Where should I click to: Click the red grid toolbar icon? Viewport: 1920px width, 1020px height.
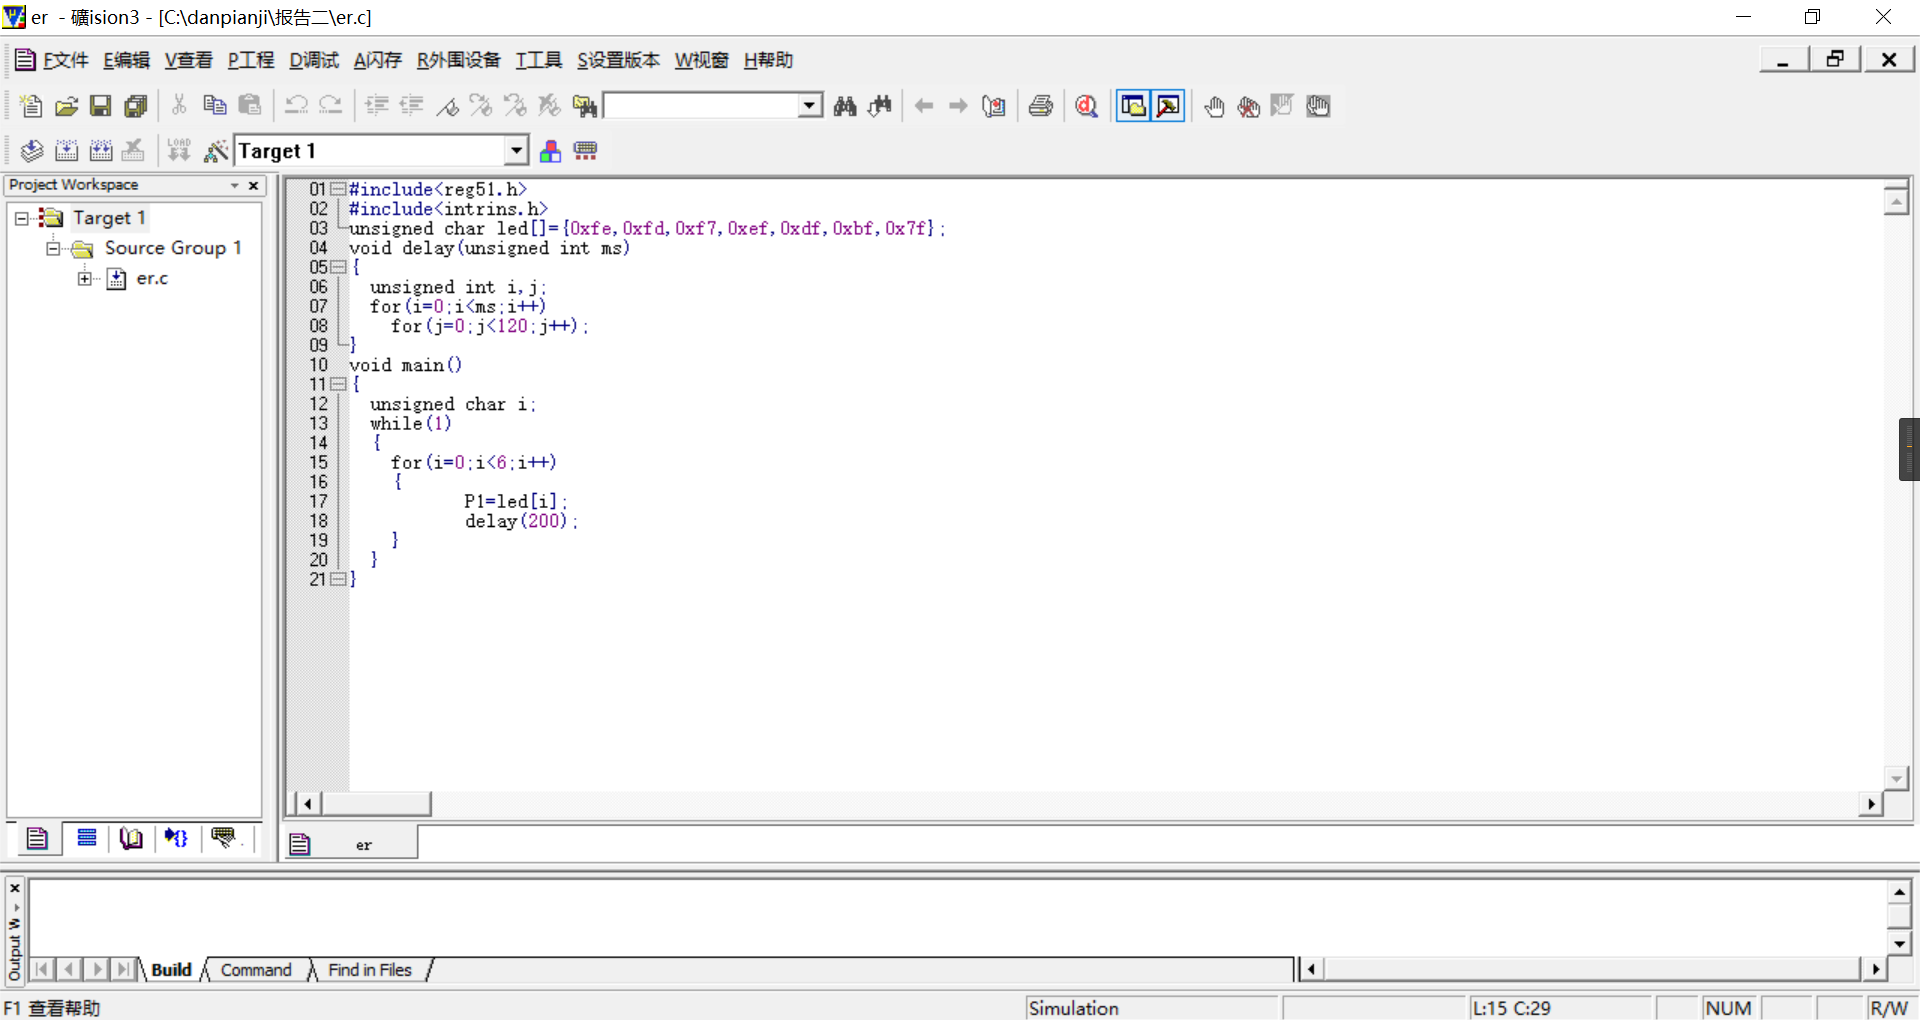pyautogui.click(x=586, y=151)
